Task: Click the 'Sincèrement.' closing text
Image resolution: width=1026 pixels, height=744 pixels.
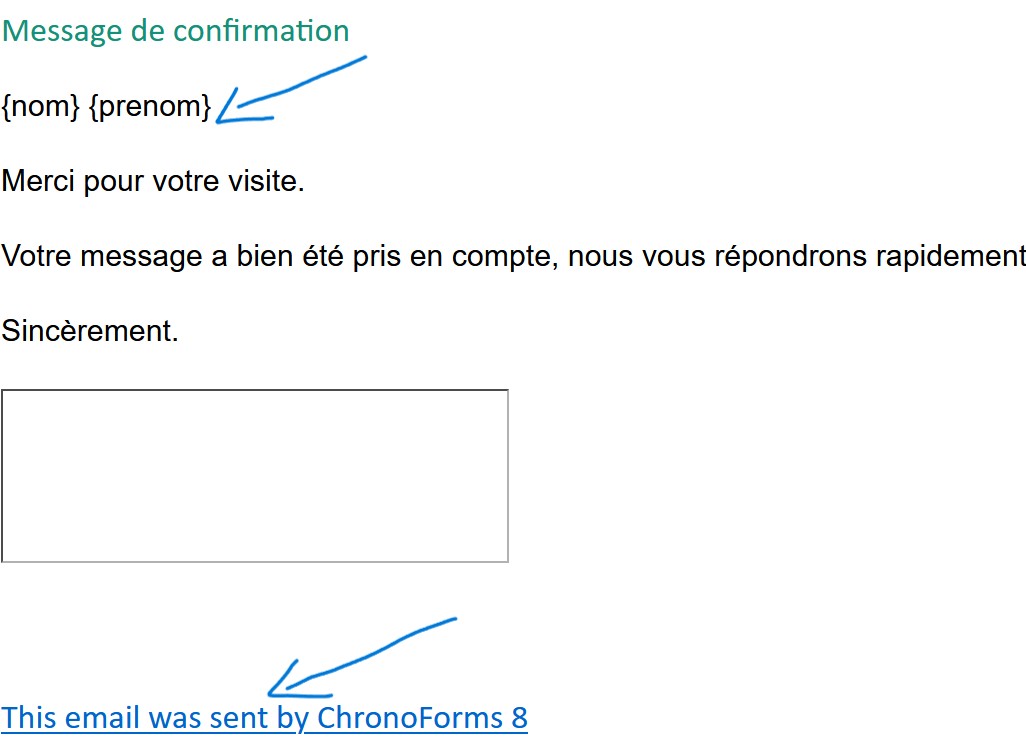Action: point(90,331)
